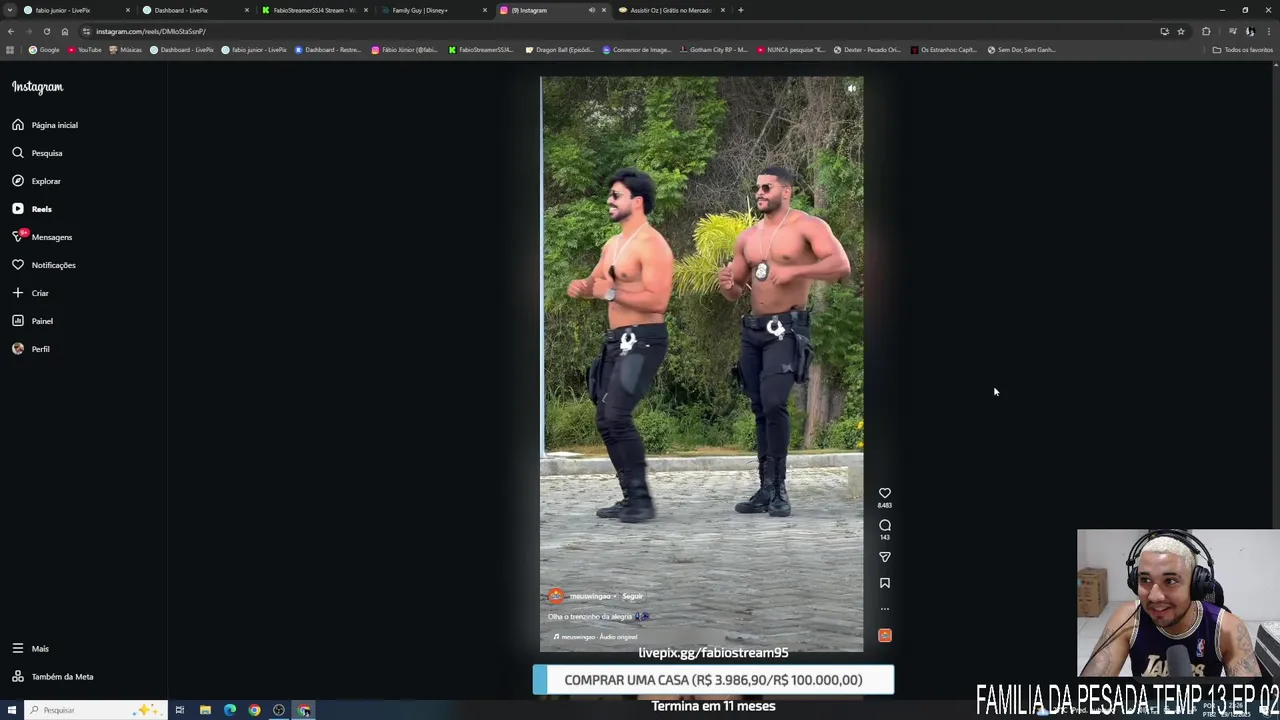1280x720 pixels.
Task: Open YouTube bookmark
Action: click(x=84, y=49)
